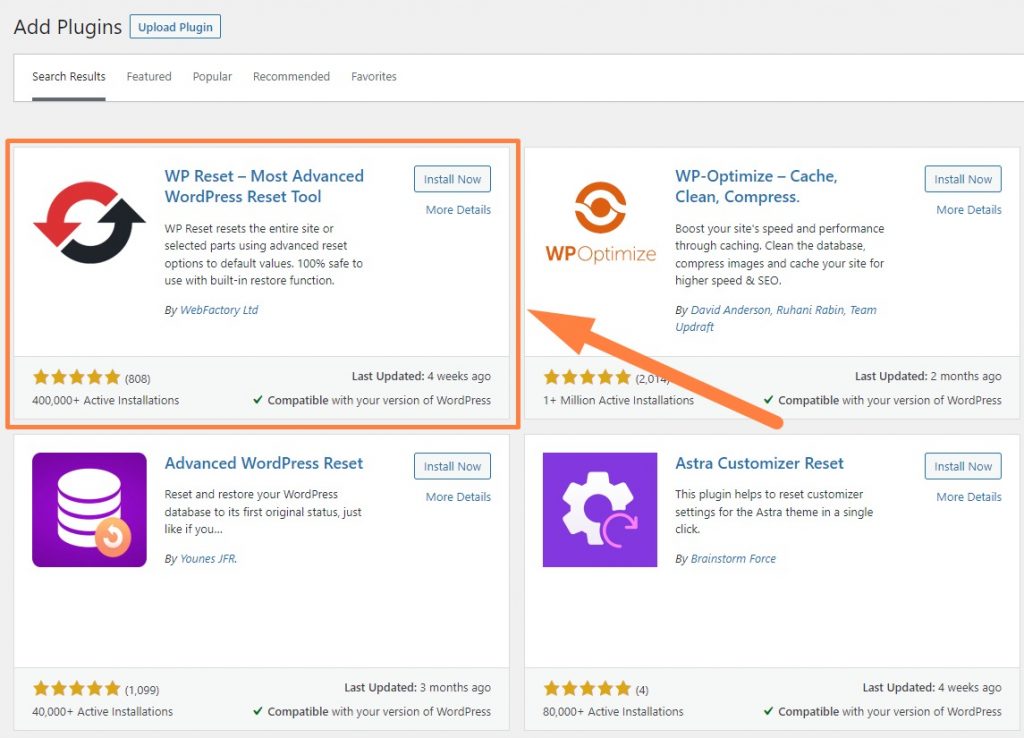Switch to the Popular tab
This screenshot has height=738, width=1024.
[x=212, y=76]
